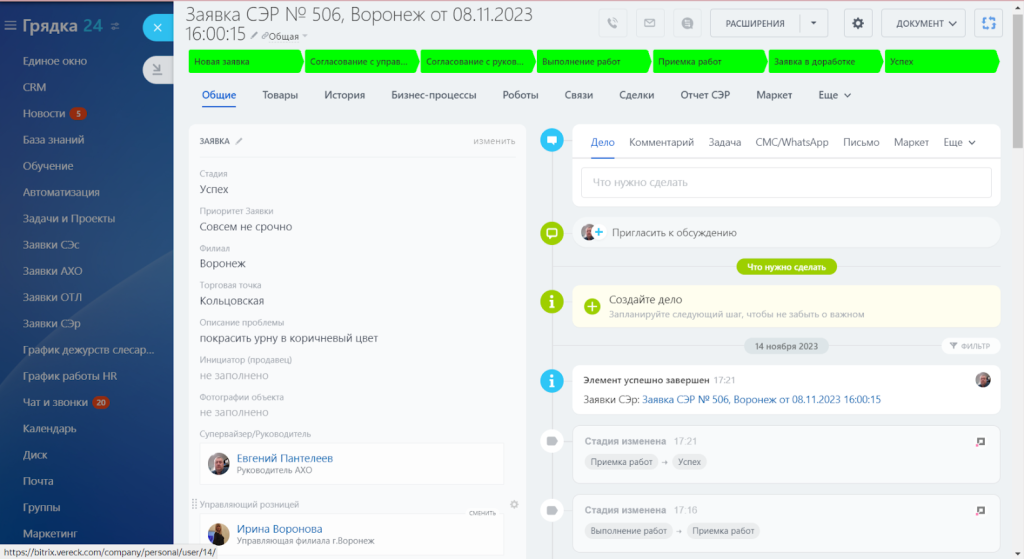Close the side panel with X button
This screenshot has width=1024, height=559.
tap(158, 27)
